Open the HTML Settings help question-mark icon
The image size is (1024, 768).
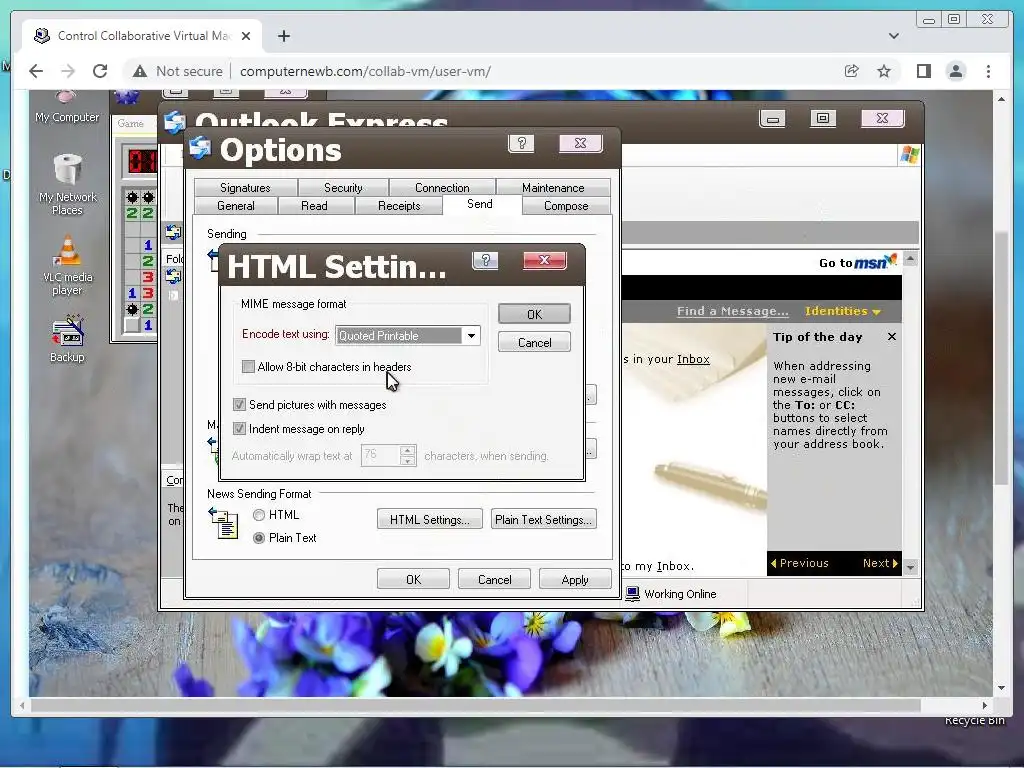click(x=485, y=261)
